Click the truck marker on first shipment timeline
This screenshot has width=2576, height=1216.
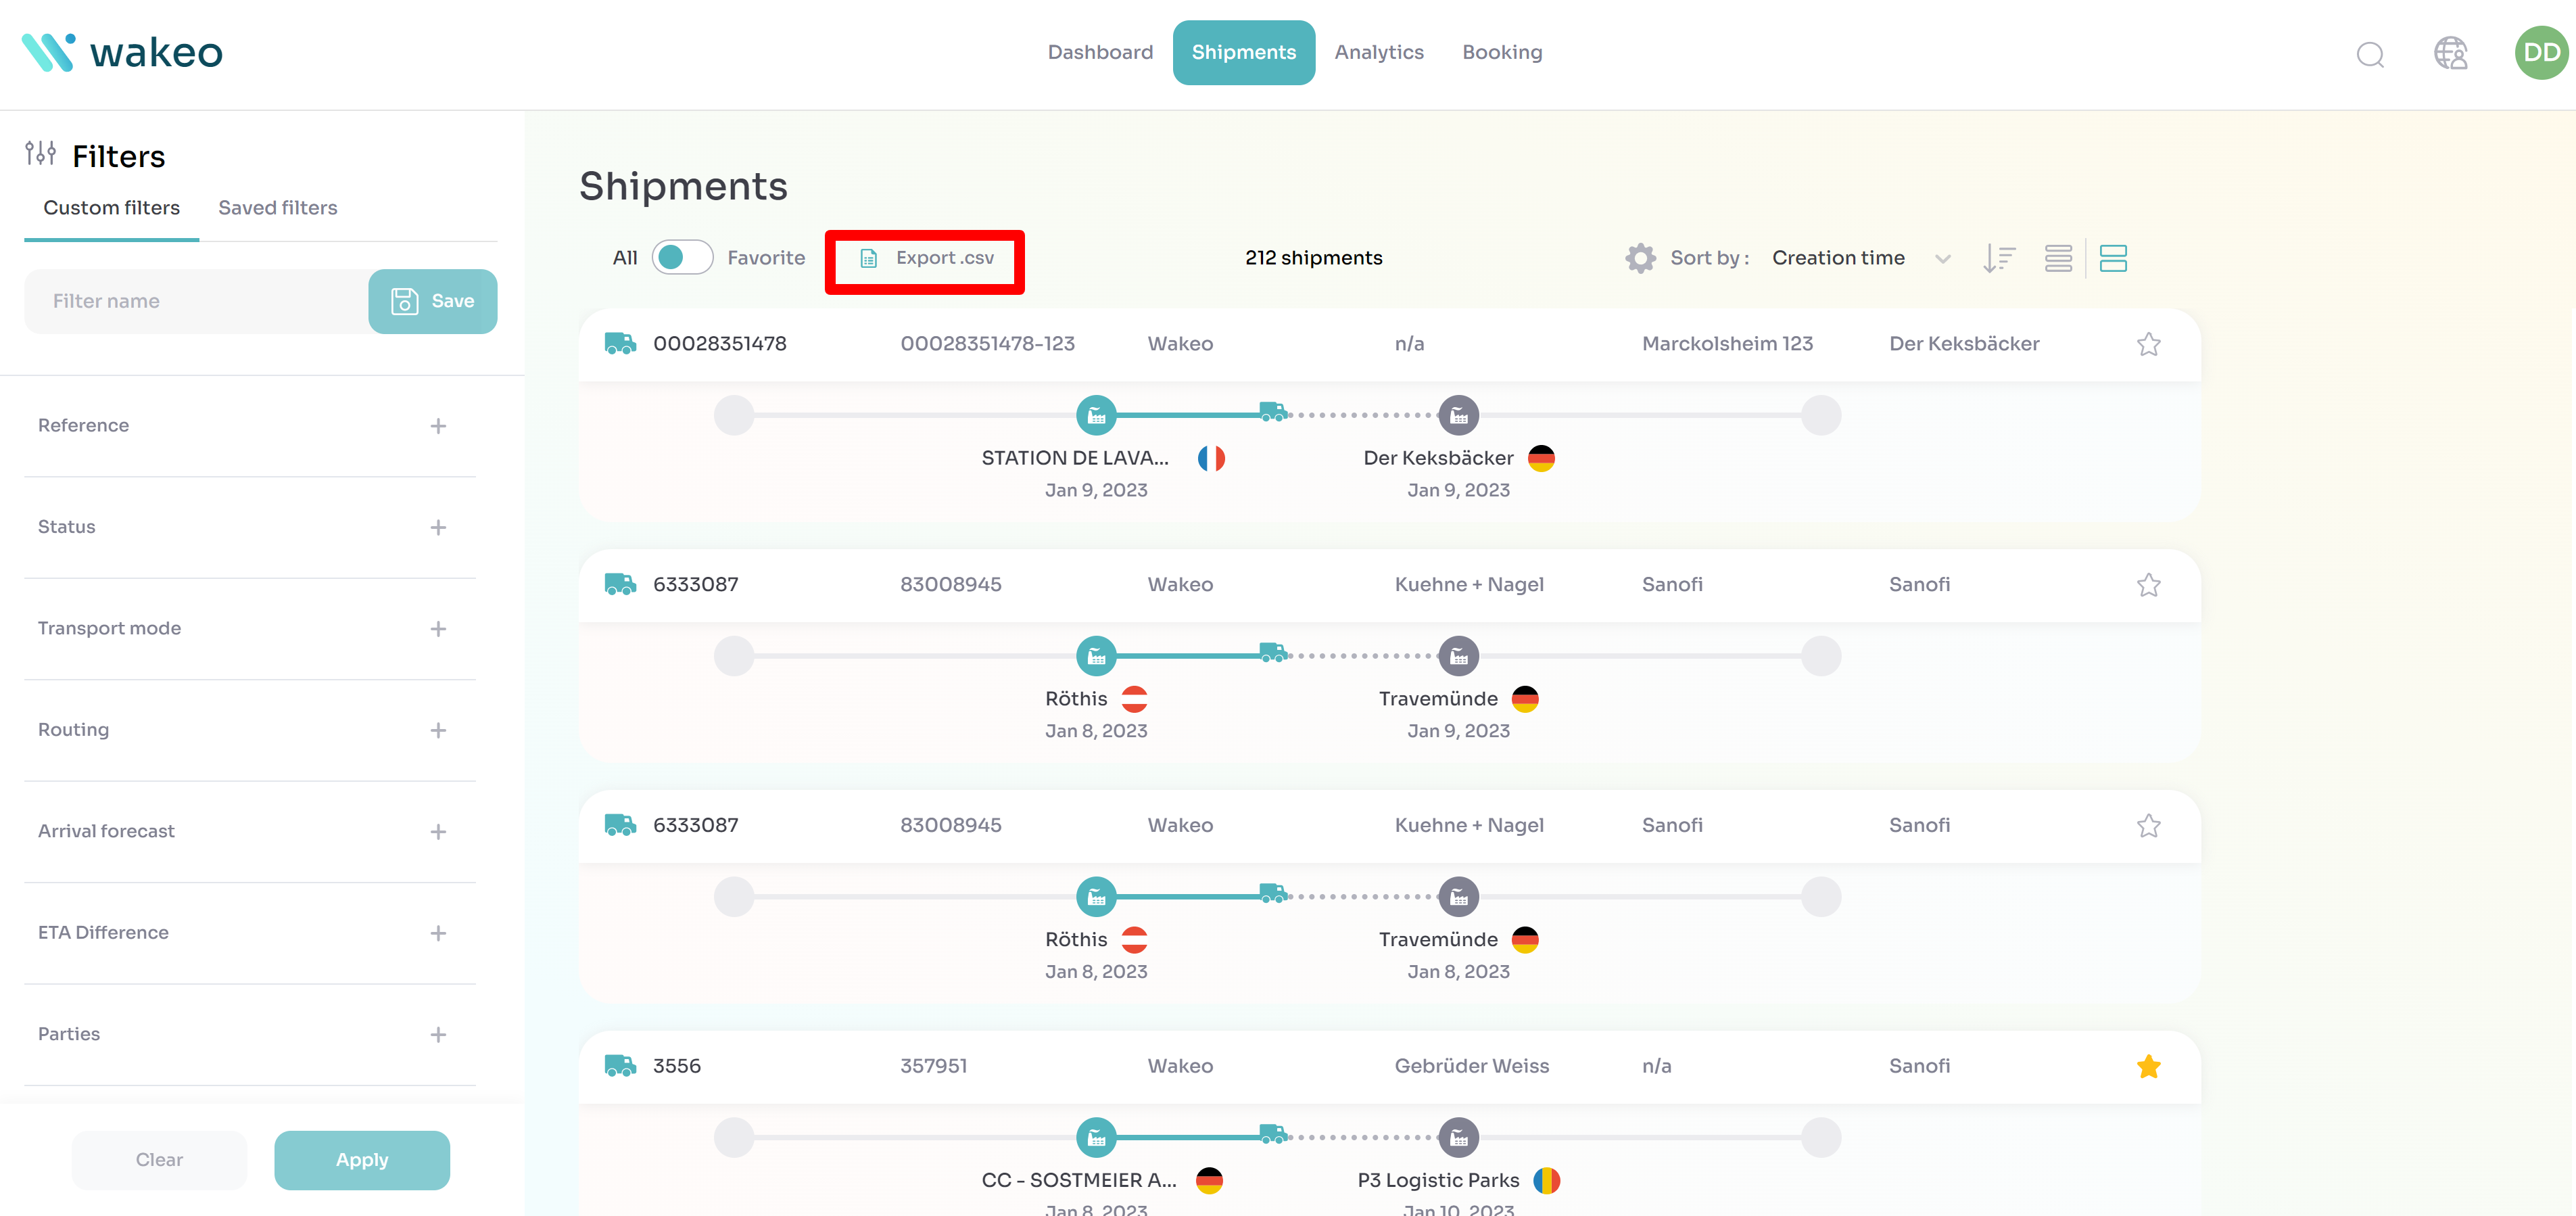pyautogui.click(x=1272, y=411)
